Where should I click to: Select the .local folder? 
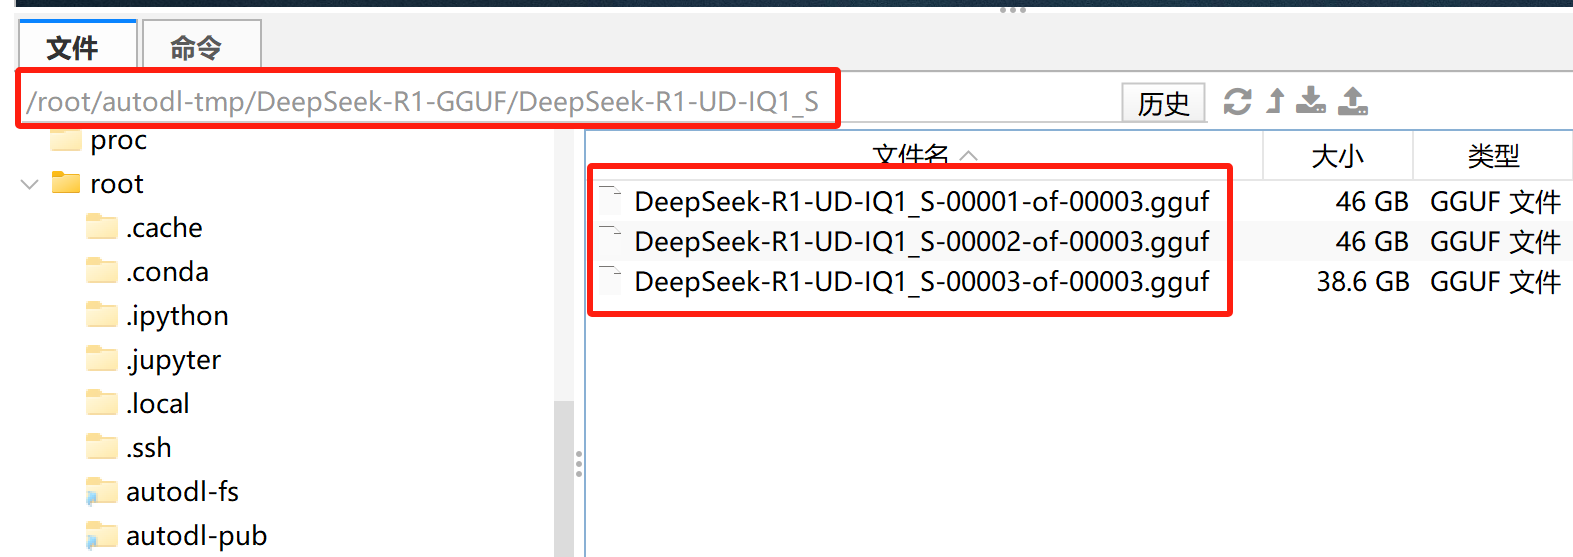pos(158,404)
